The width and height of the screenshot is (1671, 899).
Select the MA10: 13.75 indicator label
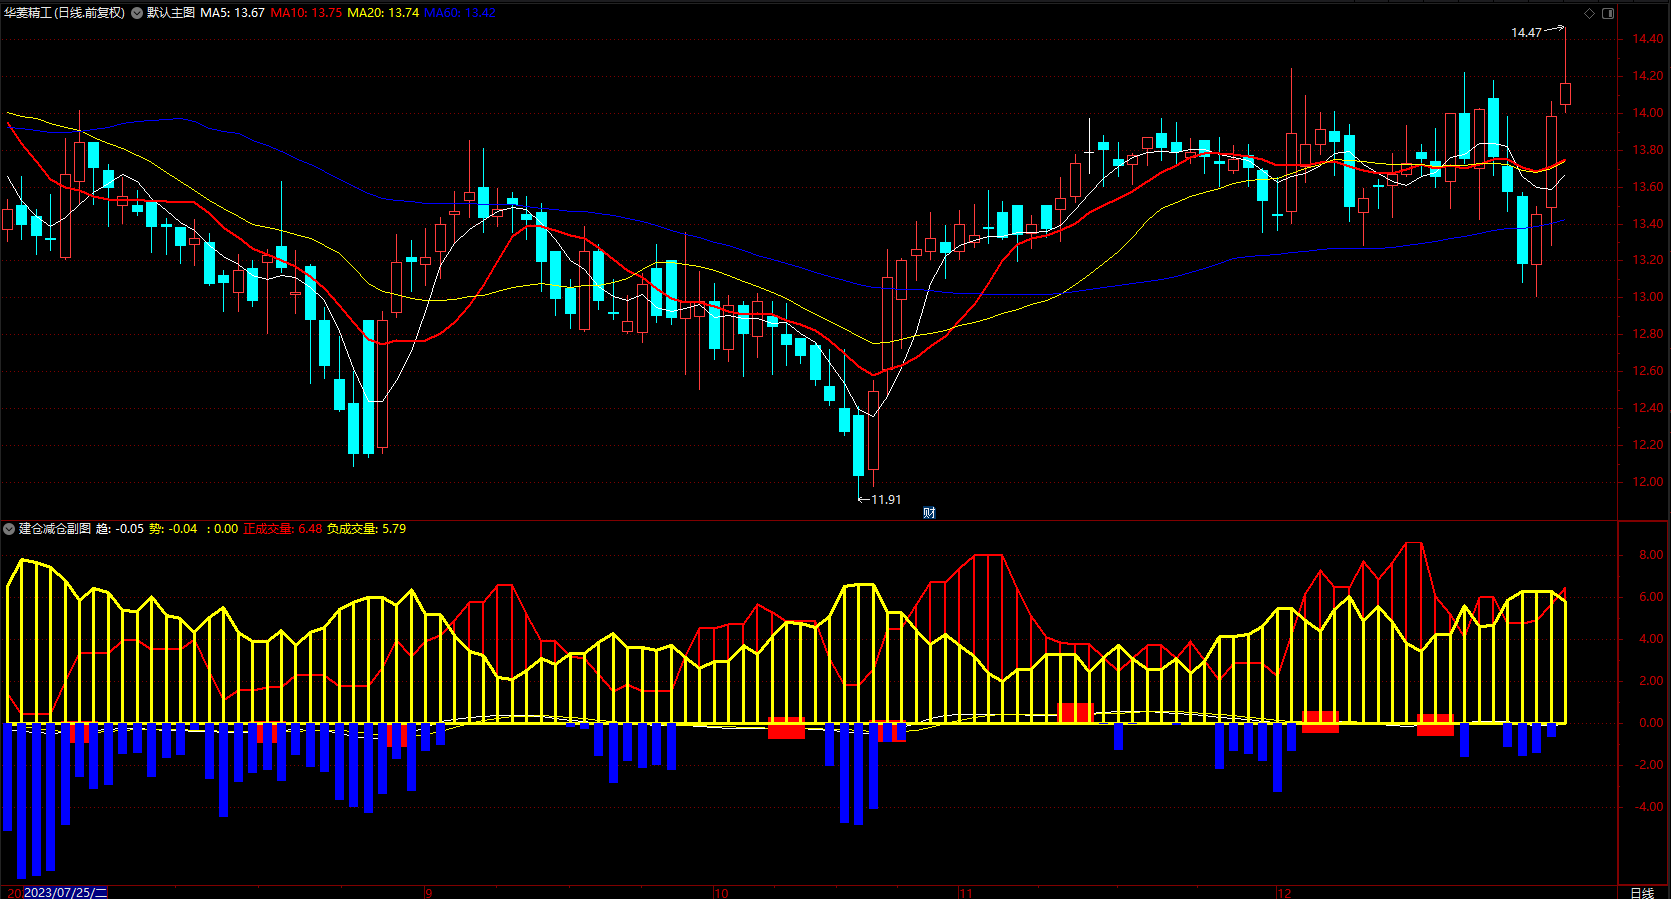pyautogui.click(x=306, y=13)
